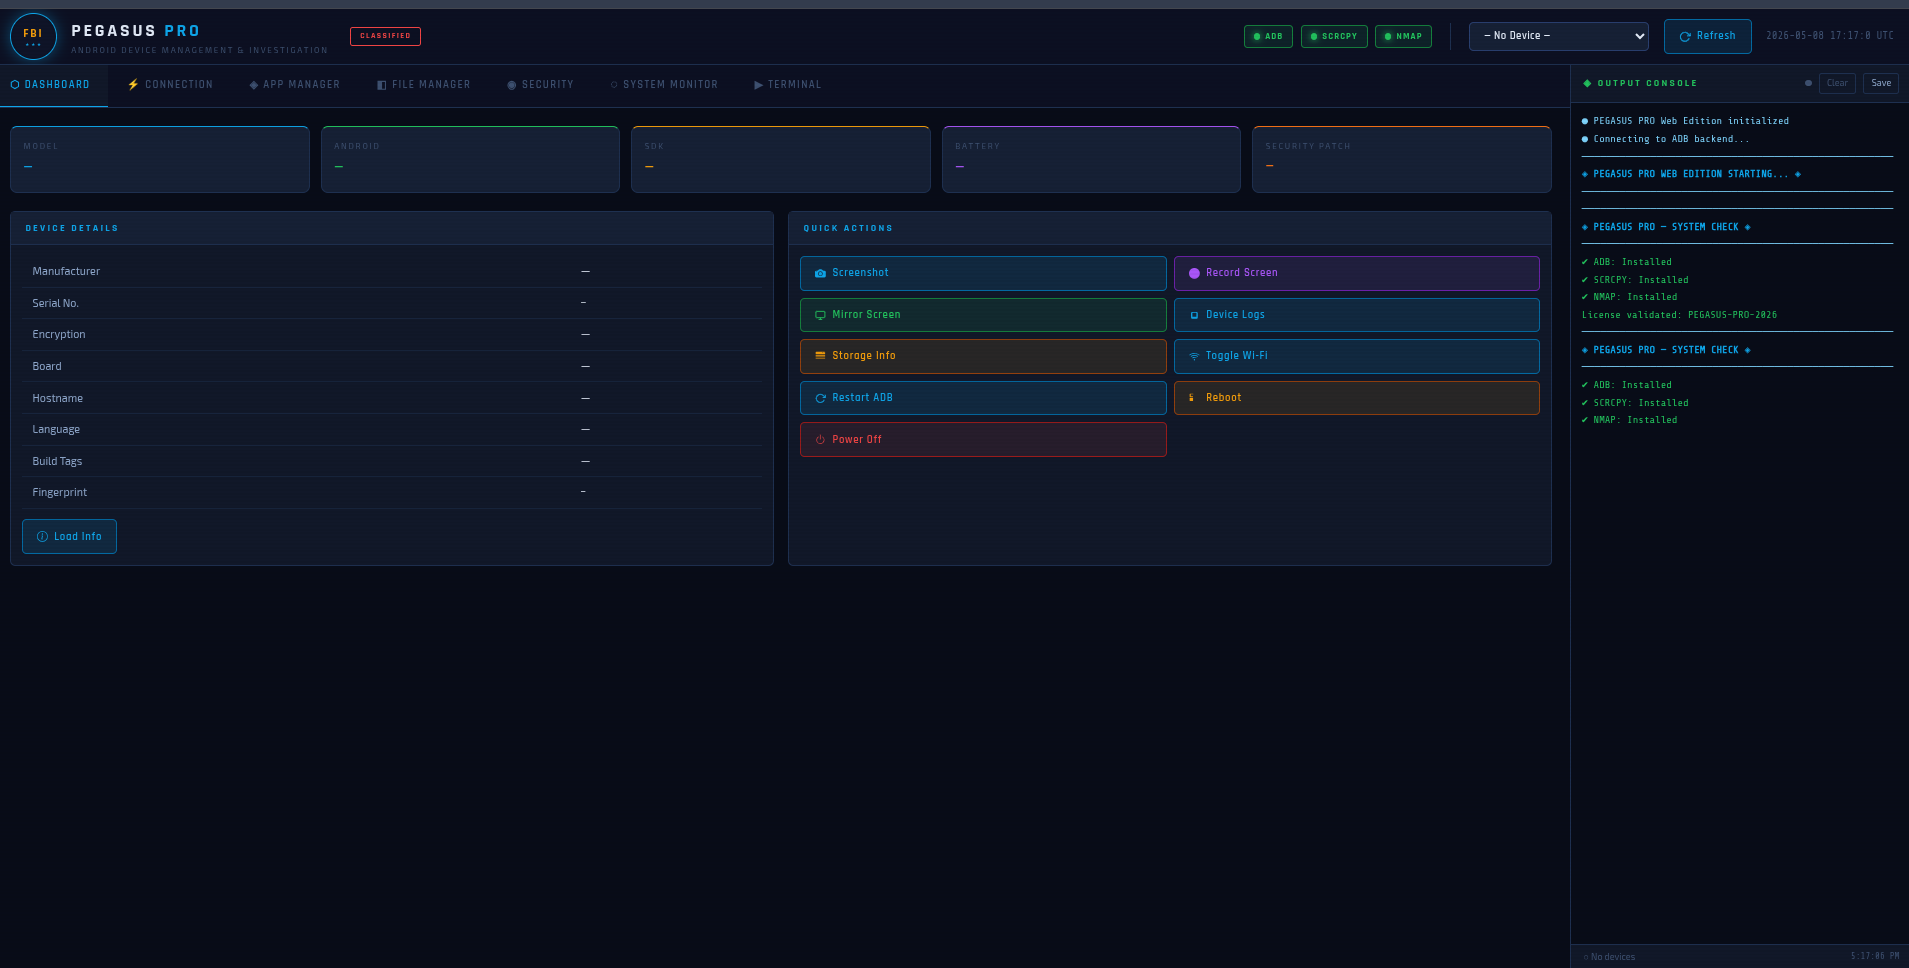The image size is (1909, 968).
Task: Open the No Device dropdown
Action: [x=1558, y=36]
